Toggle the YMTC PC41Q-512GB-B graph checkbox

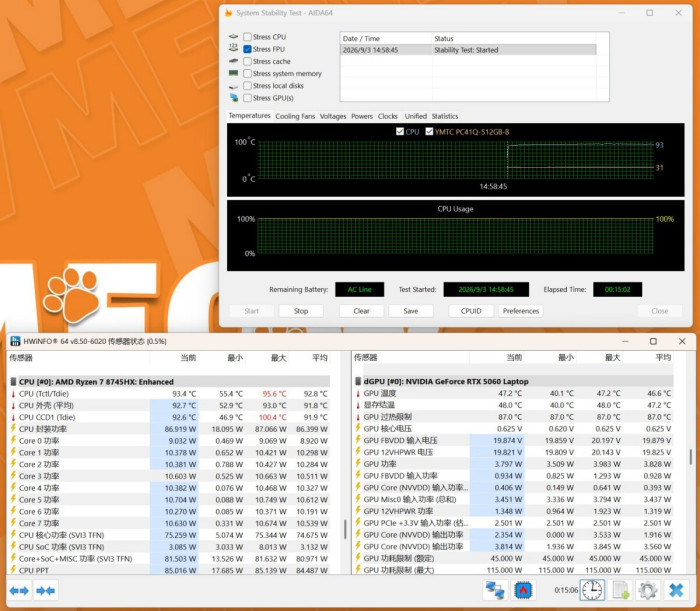429,132
